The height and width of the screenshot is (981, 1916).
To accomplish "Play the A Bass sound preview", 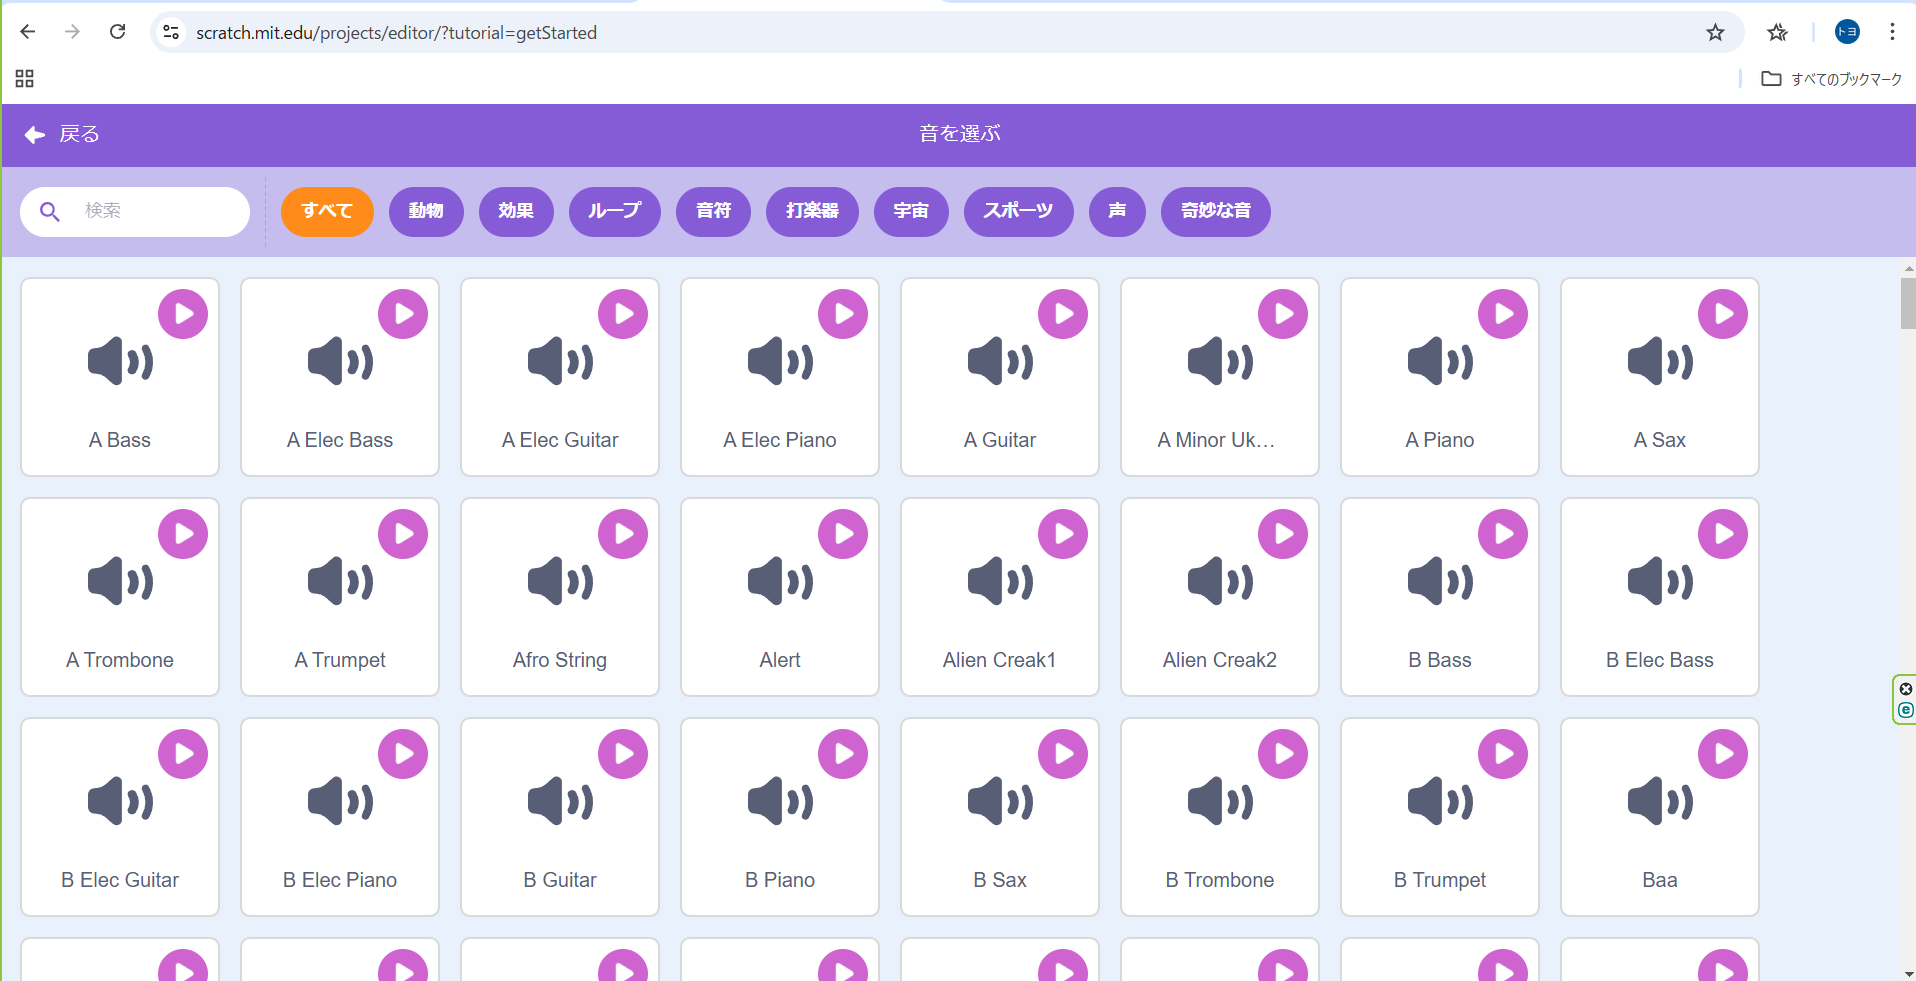I will [x=183, y=314].
